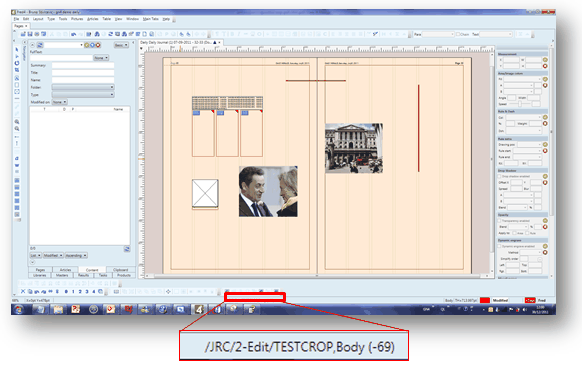Click the scissors cut icon in the bottom toolbar

(x=23, y=292)
